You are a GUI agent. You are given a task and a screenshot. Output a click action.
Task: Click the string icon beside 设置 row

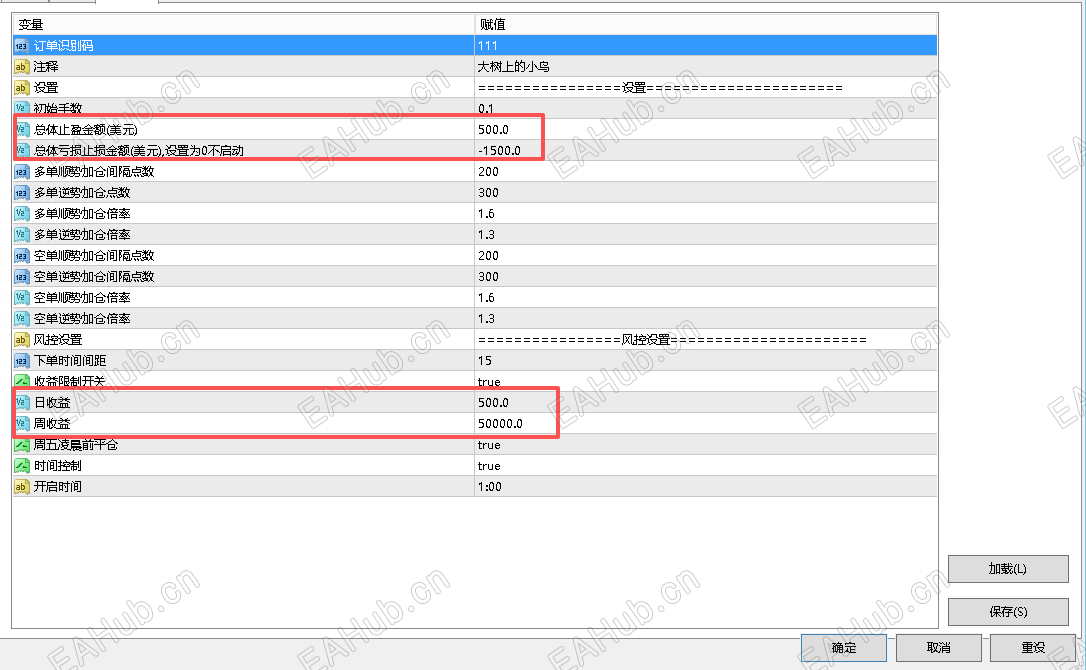[21, 88]
